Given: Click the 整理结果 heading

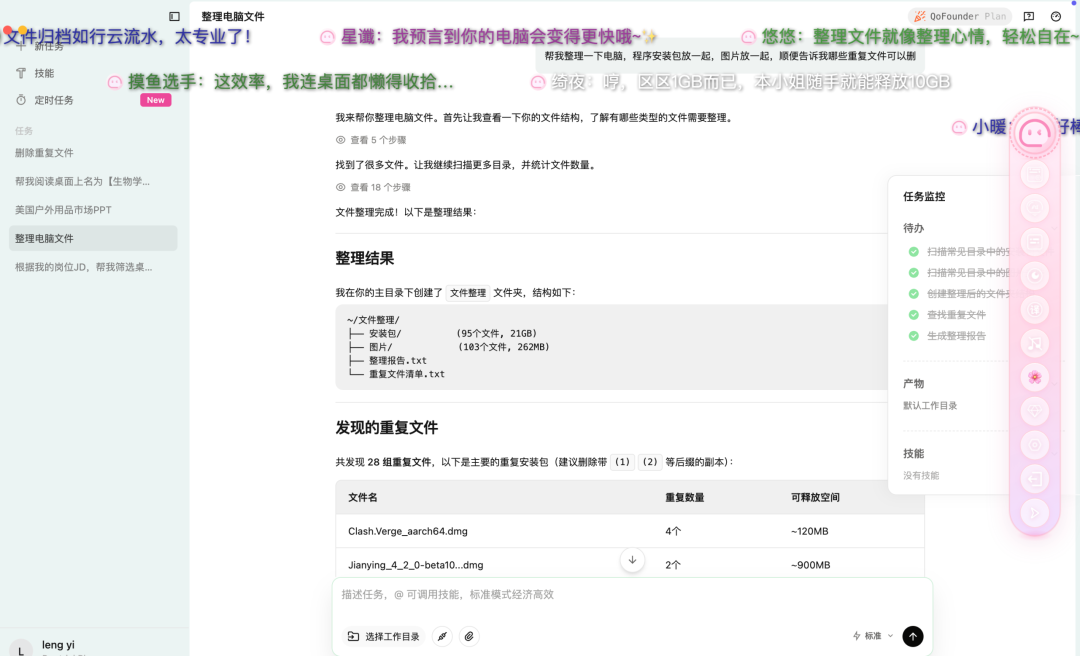Looking at the screenshot, I should point(364,258).
